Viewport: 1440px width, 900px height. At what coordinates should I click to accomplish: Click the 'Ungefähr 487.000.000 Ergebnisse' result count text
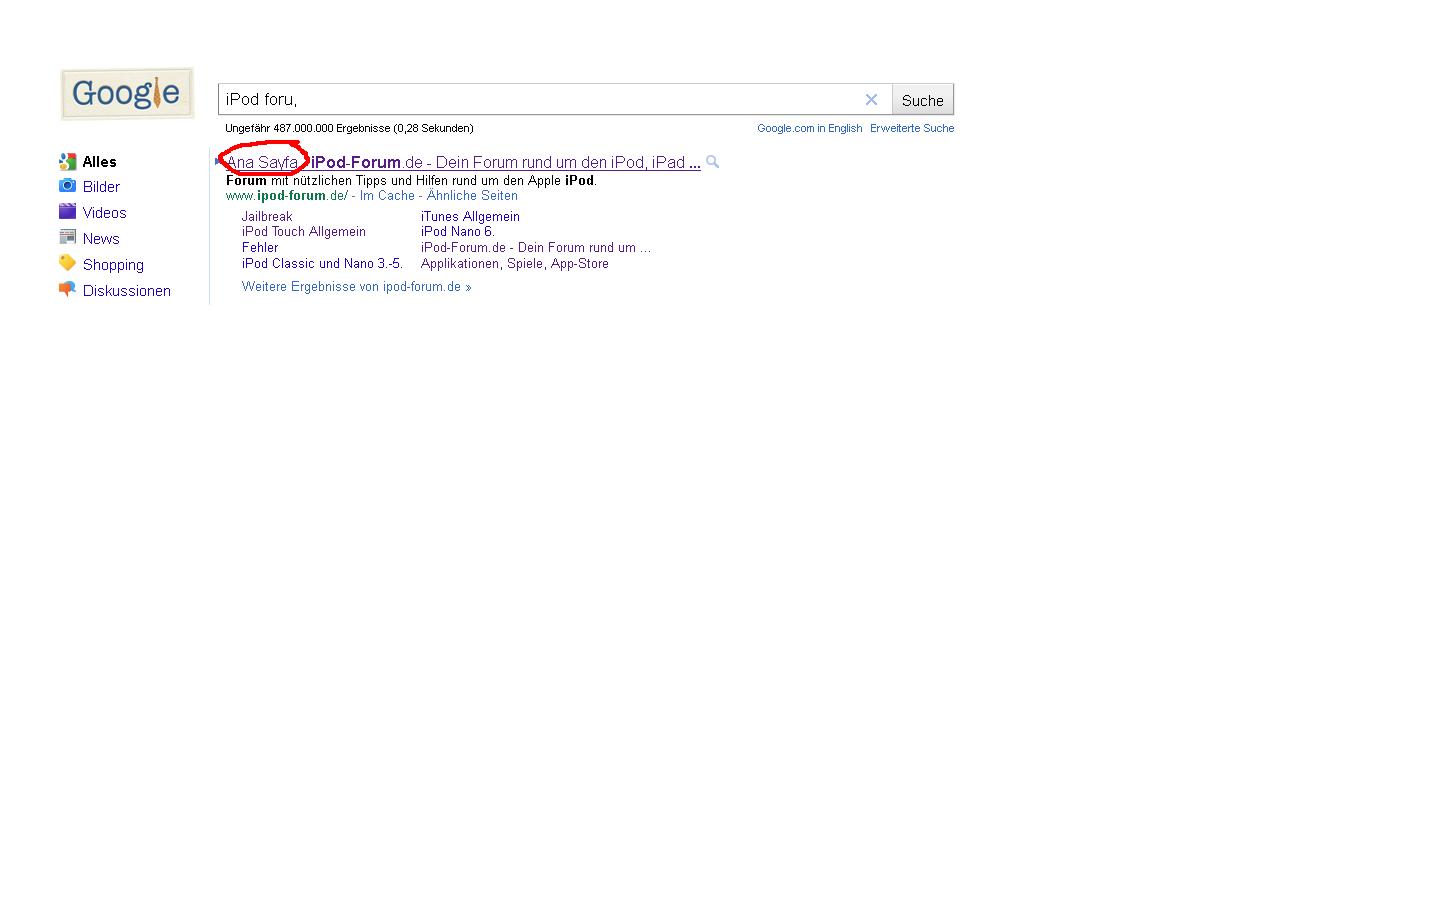pos(349,128)
